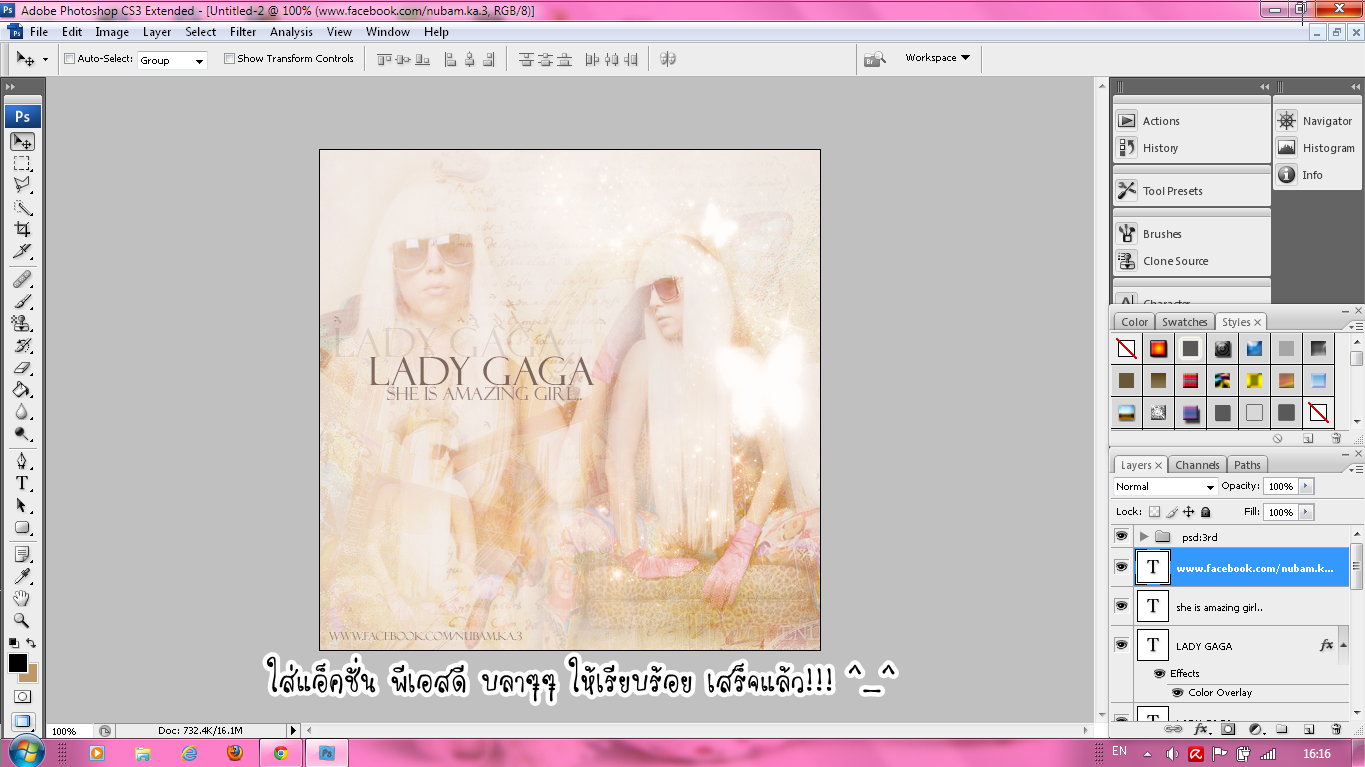Enable the Auto-Select checkbox
Screen dimensions: 1365x767
click(x=70, y=59)
